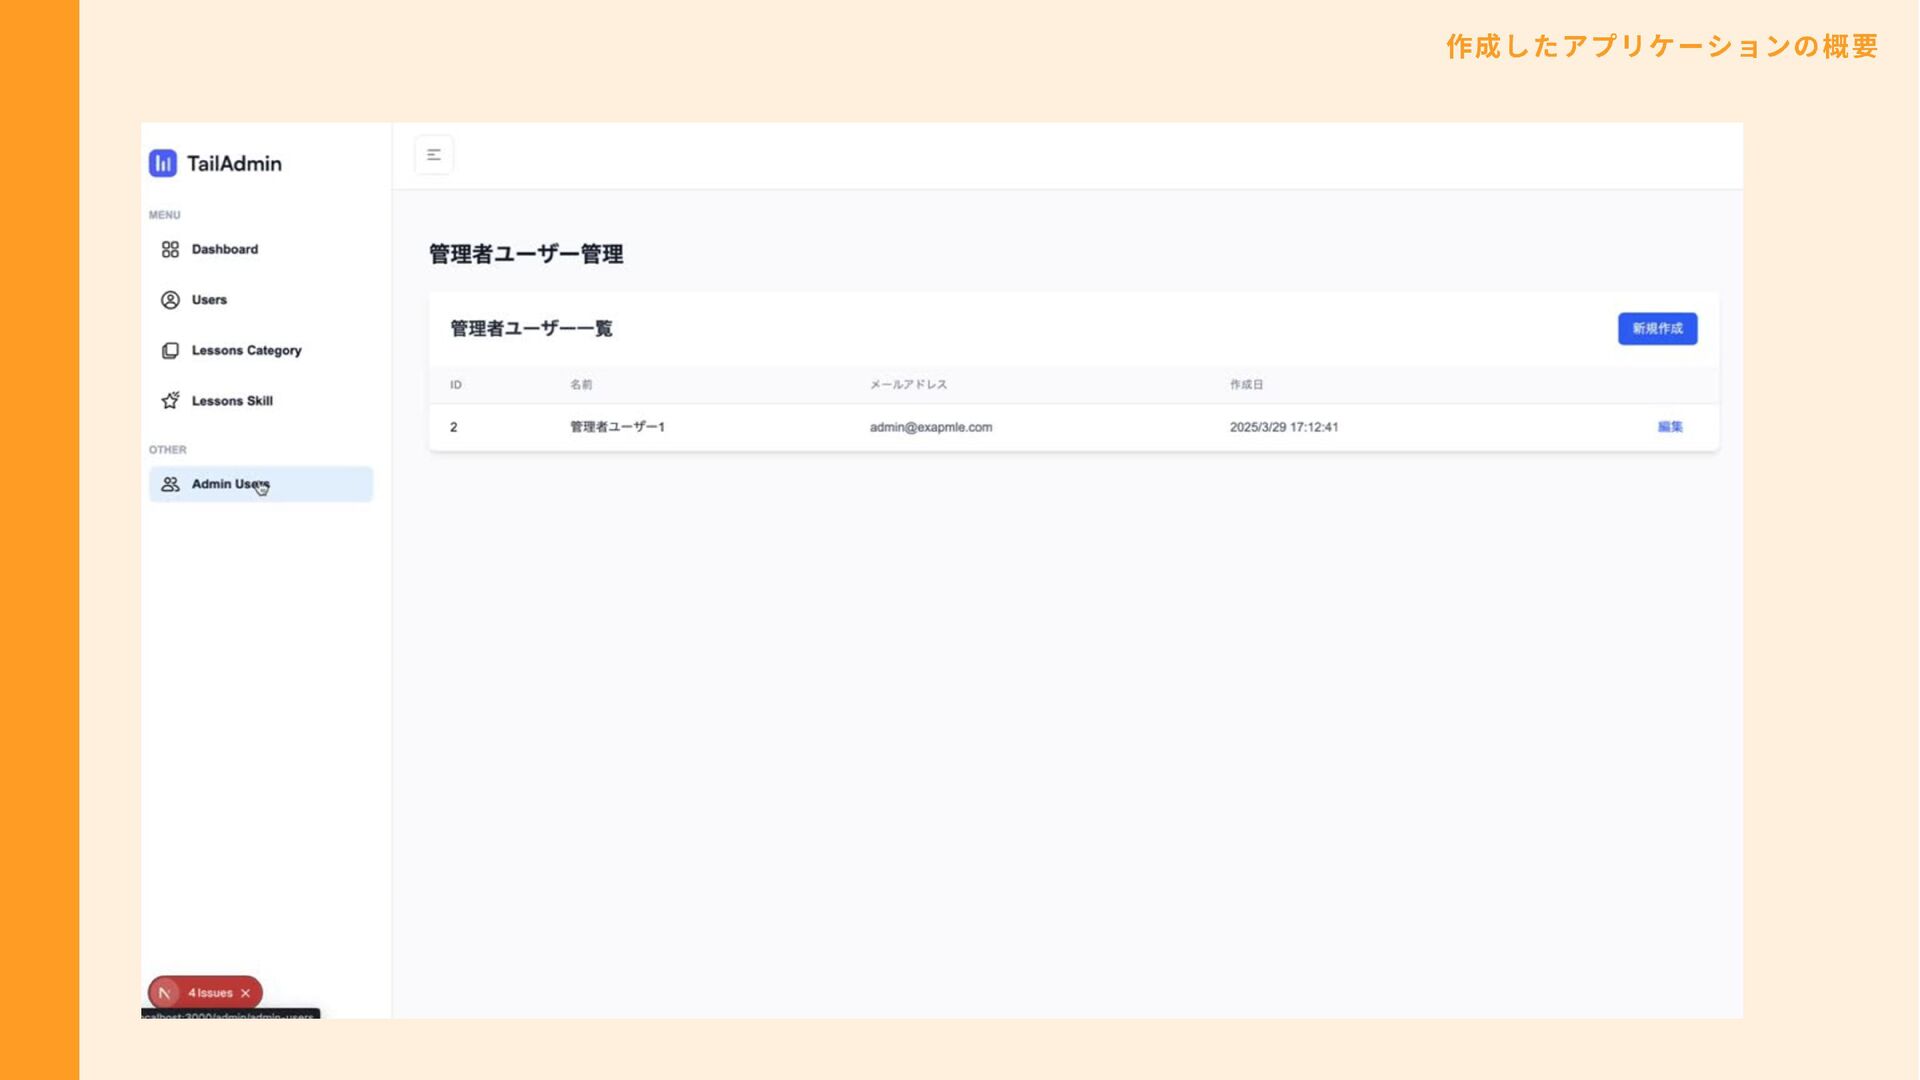Click the Lessons Category copy icon
1920x1080 pixels.
click(x=170, y=351)
